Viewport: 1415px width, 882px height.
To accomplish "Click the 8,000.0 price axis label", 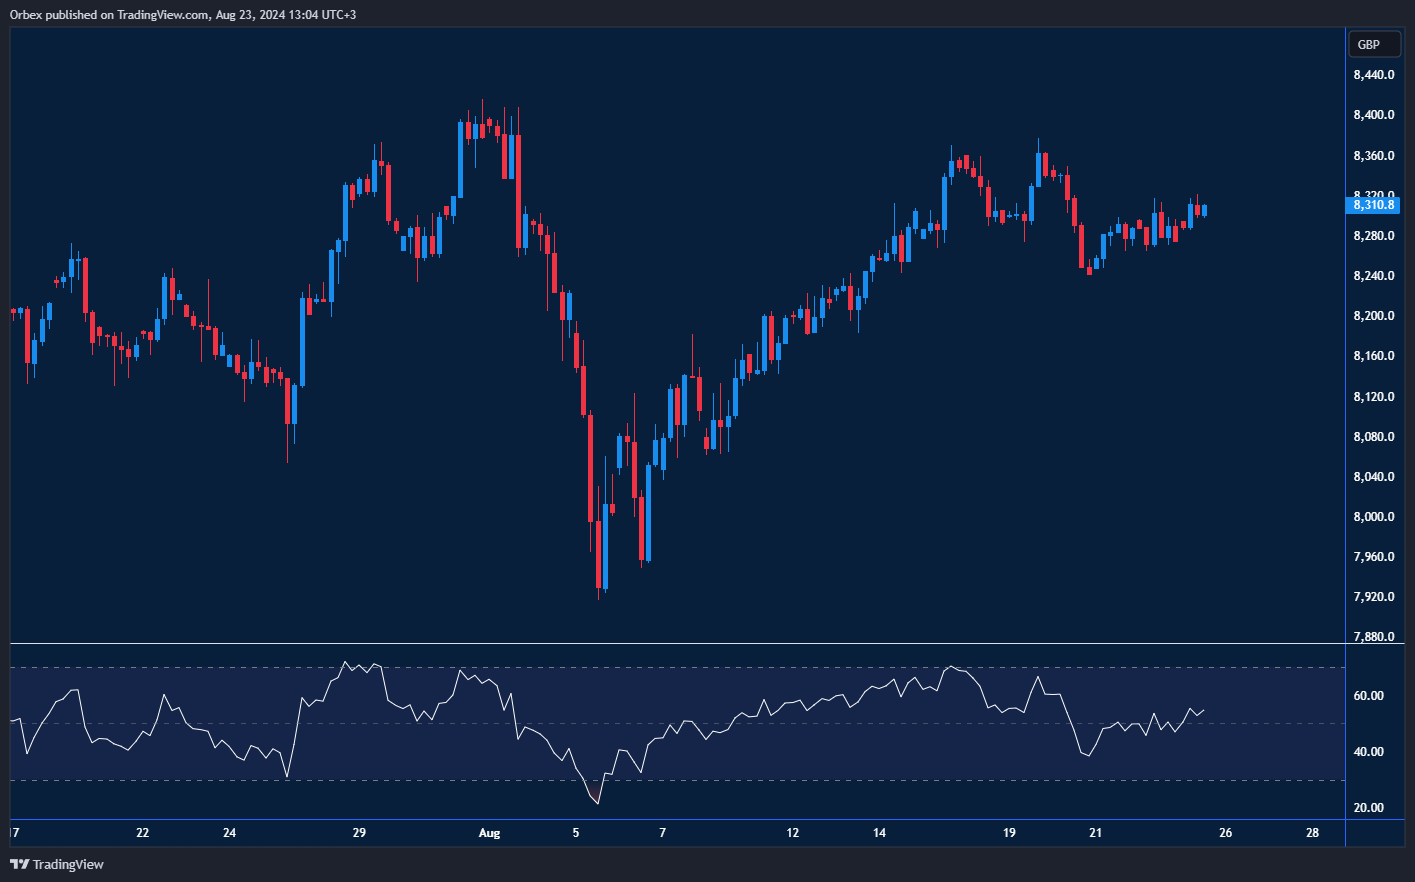I will click(1373, 517).
